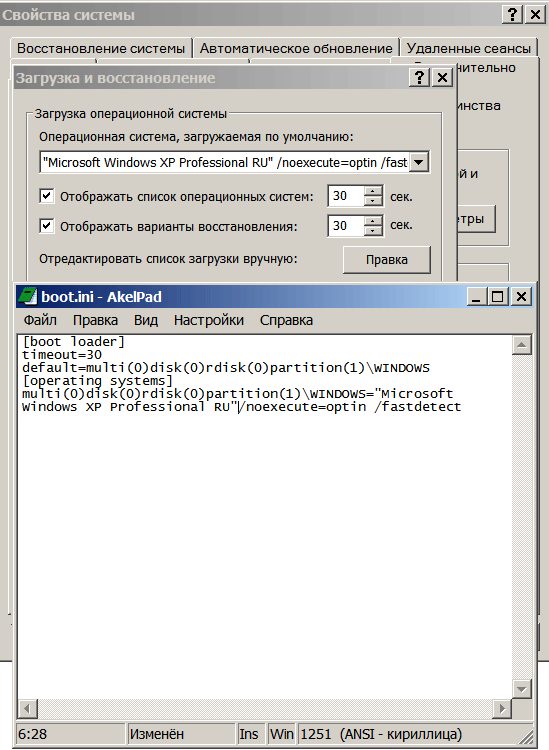Minimize the boot.ini AkelPad window
Viewport: 549px width, 750px height.
click(x=476, y=297)
